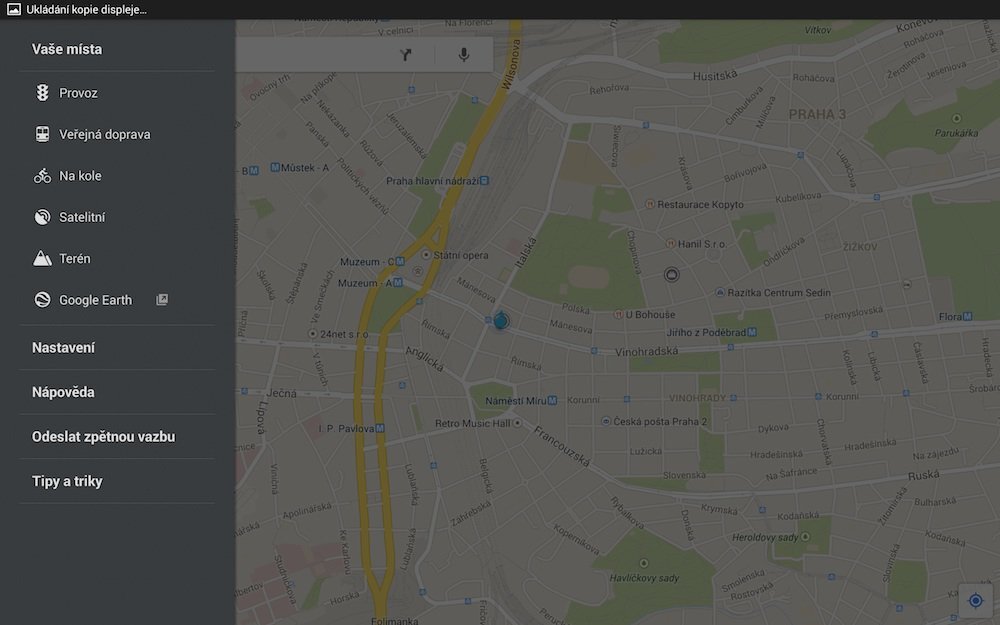Open Vaše místa menu item

point(67,49)
